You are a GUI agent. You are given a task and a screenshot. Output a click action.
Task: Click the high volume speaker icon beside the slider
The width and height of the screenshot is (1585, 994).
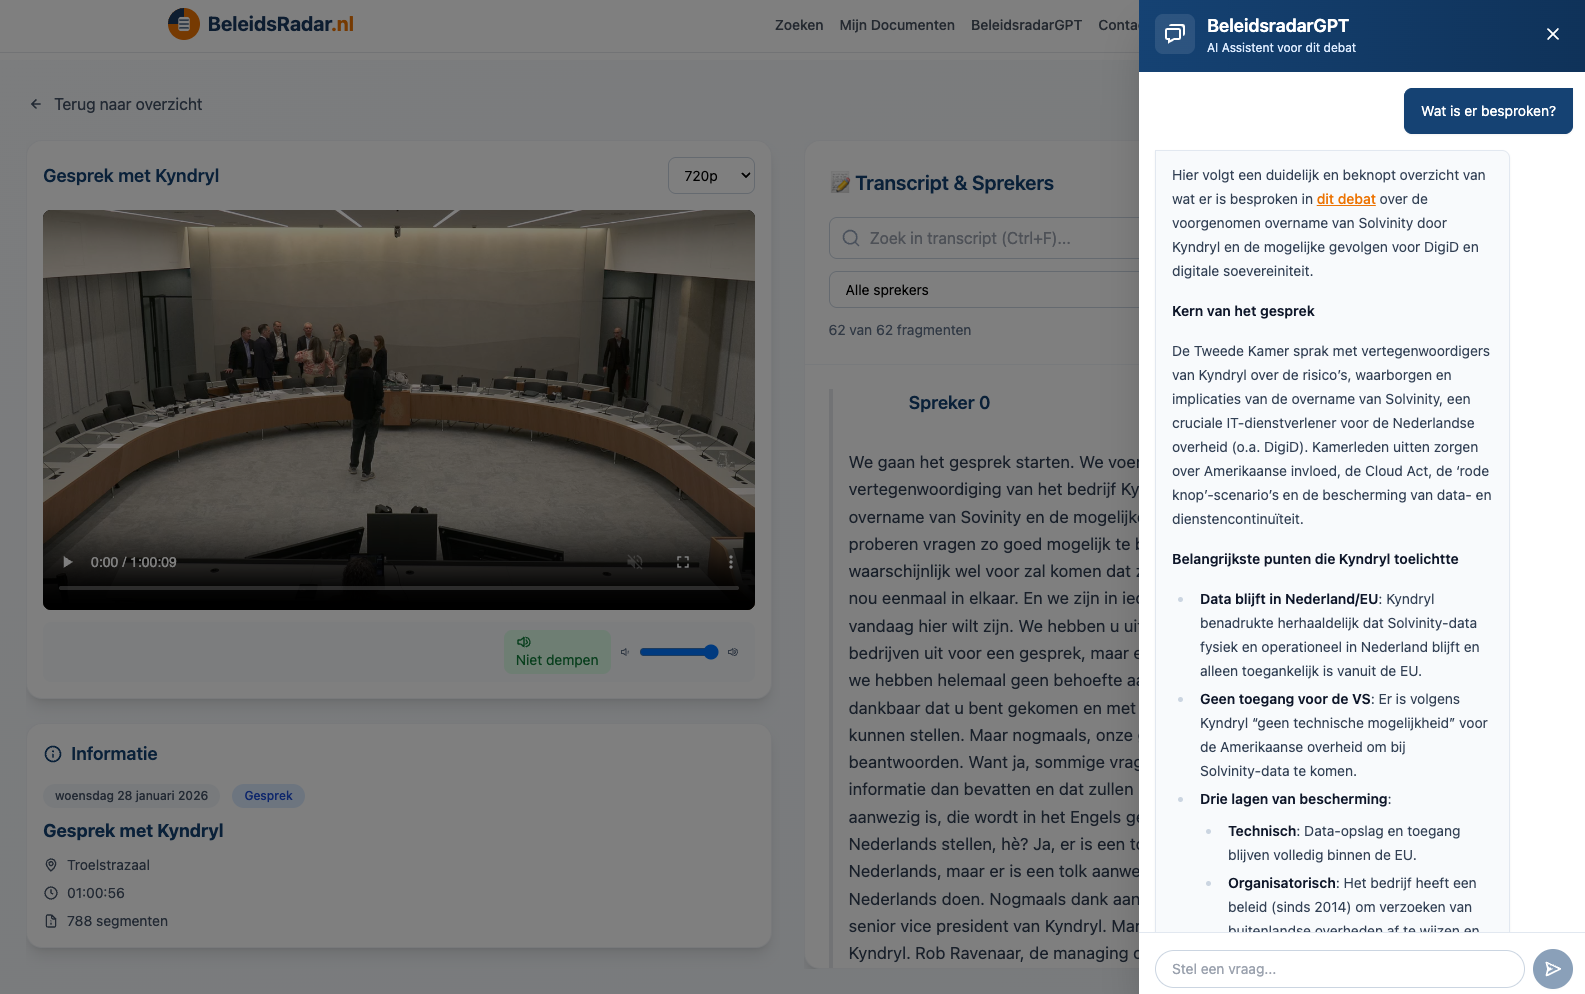733,652
